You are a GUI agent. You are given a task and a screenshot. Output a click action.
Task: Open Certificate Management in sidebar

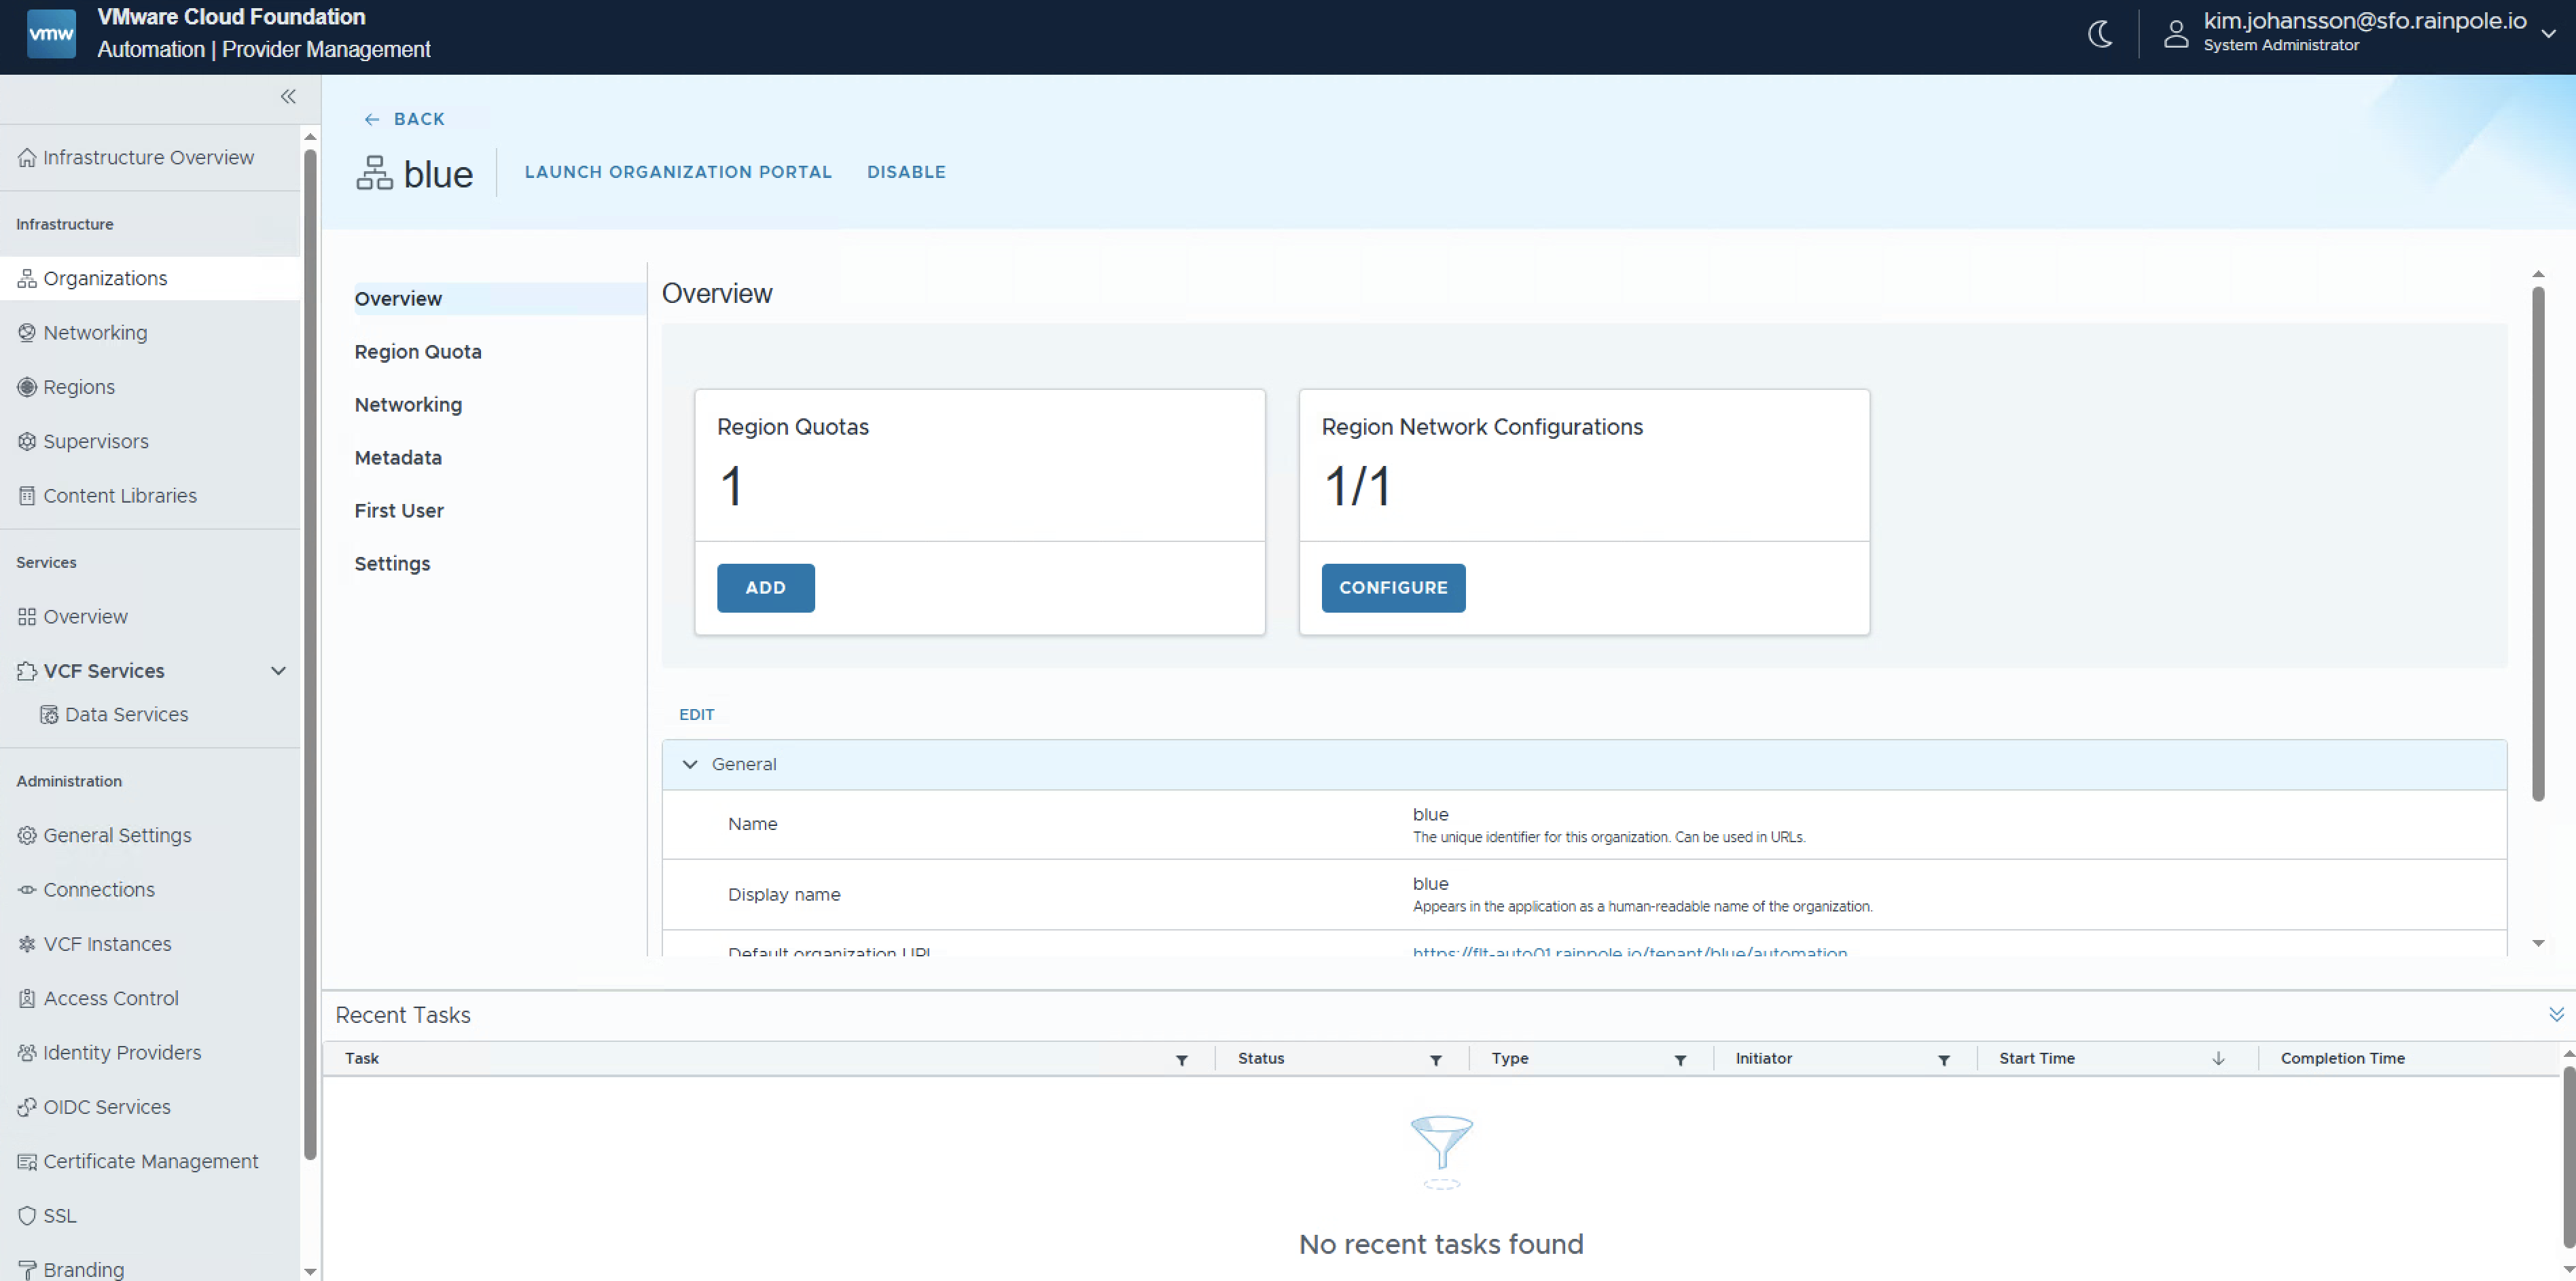(x=150, y=1161)
